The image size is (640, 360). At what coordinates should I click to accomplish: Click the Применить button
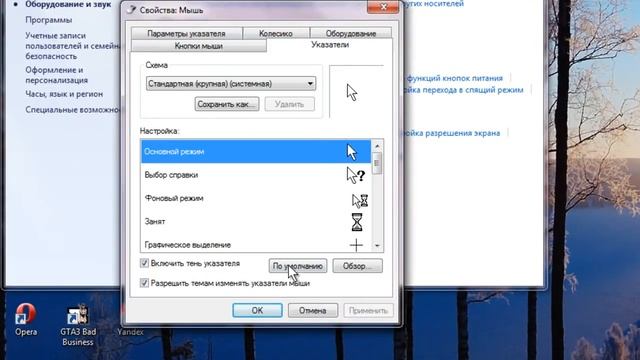(x=368, y=310)
